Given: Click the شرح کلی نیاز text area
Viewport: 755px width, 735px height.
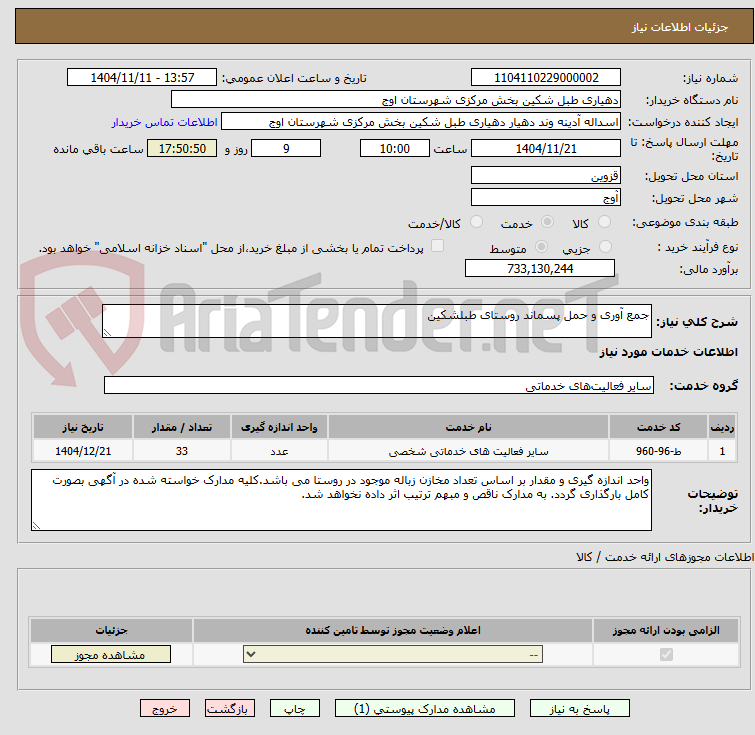Looking at the screenshot, I should click(x=377, y=321).
